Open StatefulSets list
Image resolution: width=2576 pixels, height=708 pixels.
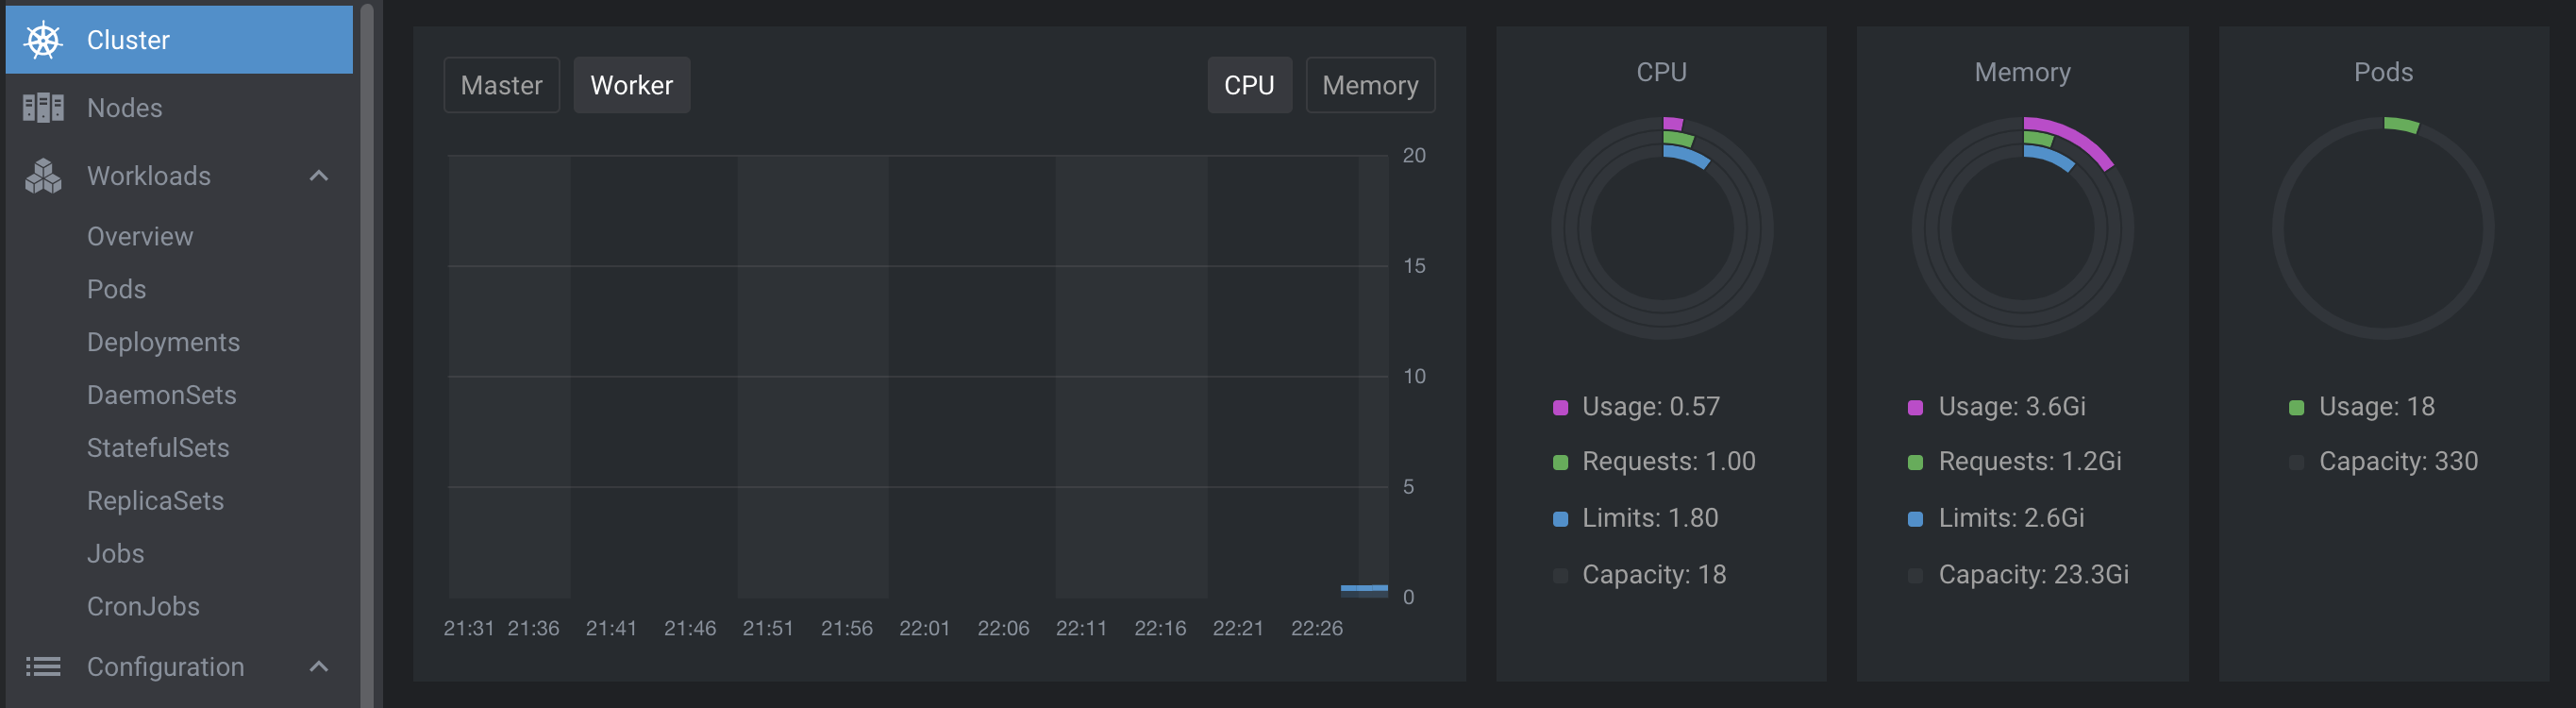[x=158, y=449]
